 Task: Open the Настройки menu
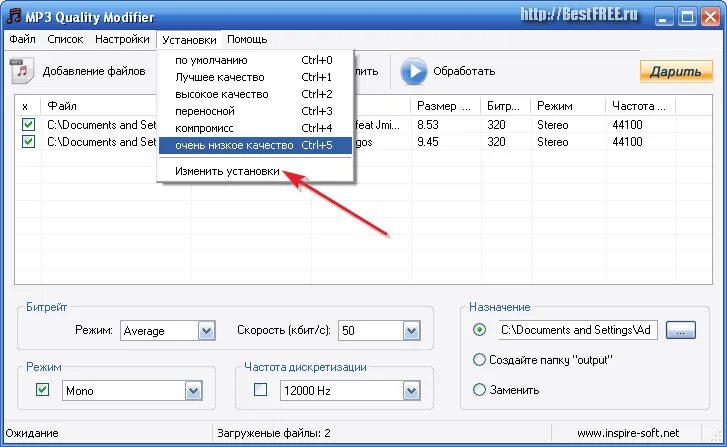tap(122, 39)
